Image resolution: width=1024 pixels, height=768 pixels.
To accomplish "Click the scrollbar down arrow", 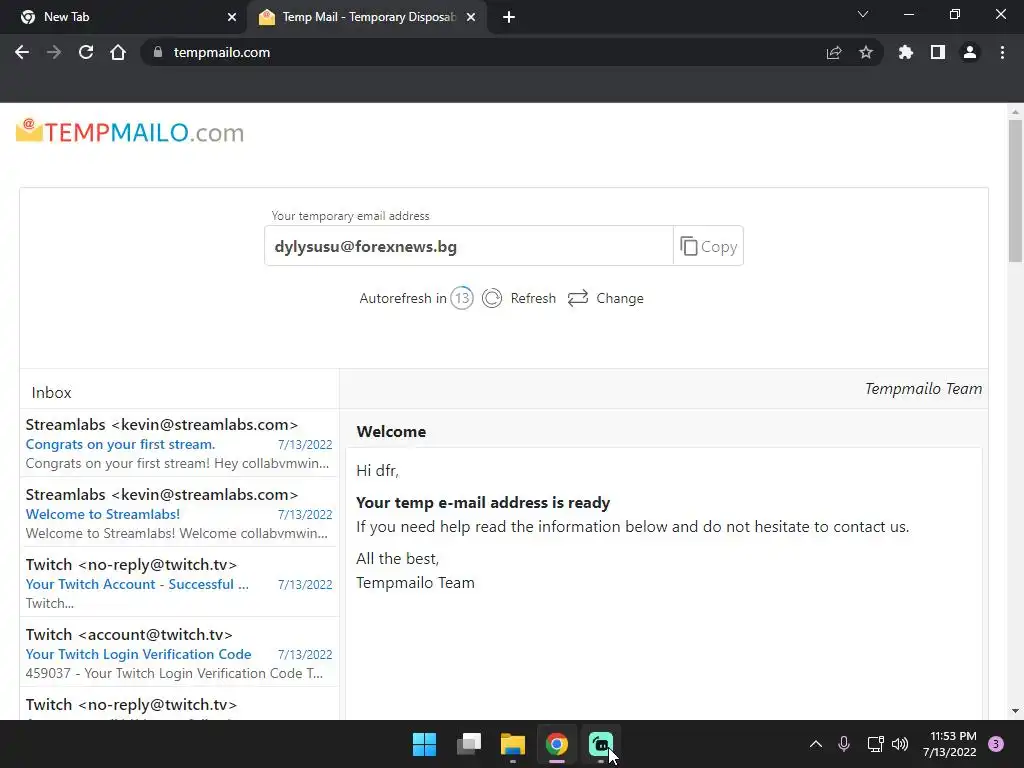I will (x=1015, y=711).
